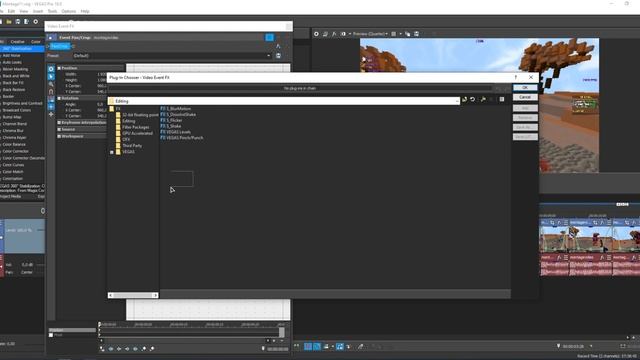The height and width of the screenshot is (360, 640).
Task: Click the Views icon in Plug-In Chooser
Action: coord(502,99)
